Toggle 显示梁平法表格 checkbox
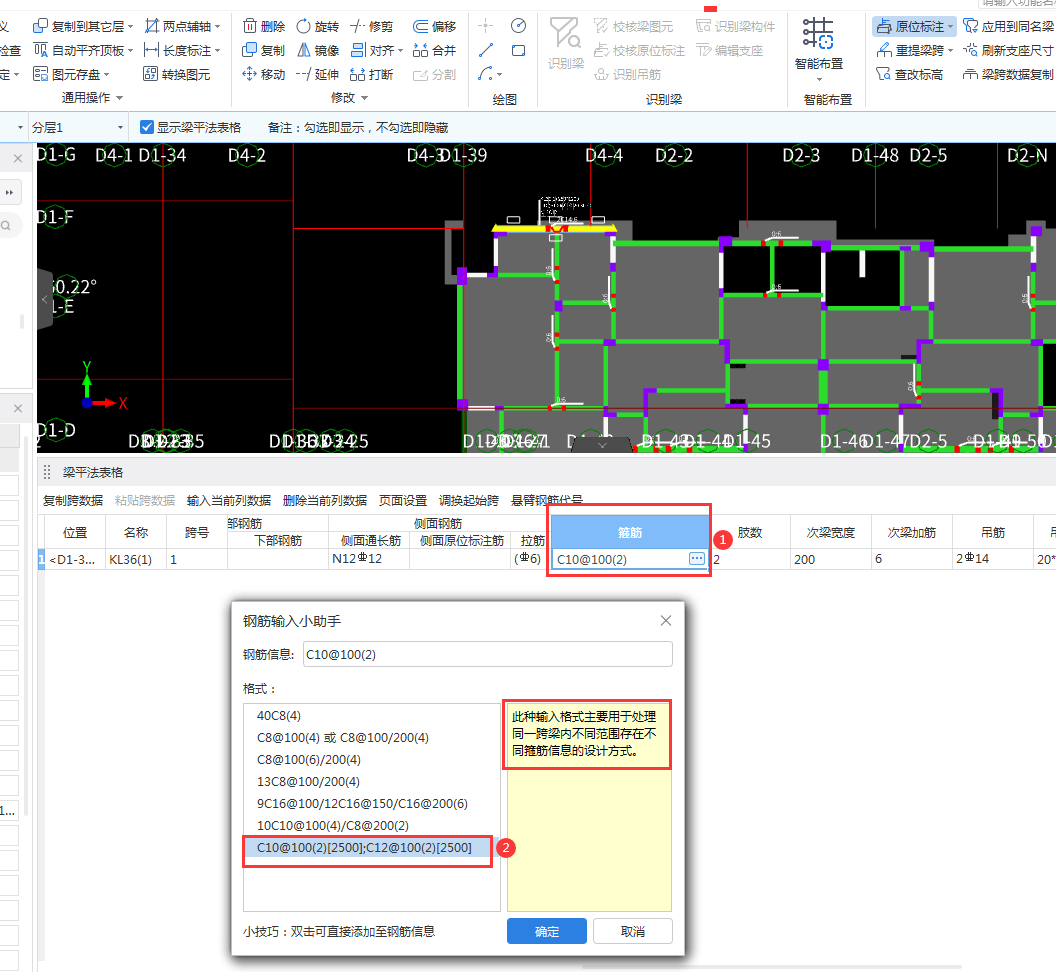Viewport: 1056px width, 972px height. (147, 127)
